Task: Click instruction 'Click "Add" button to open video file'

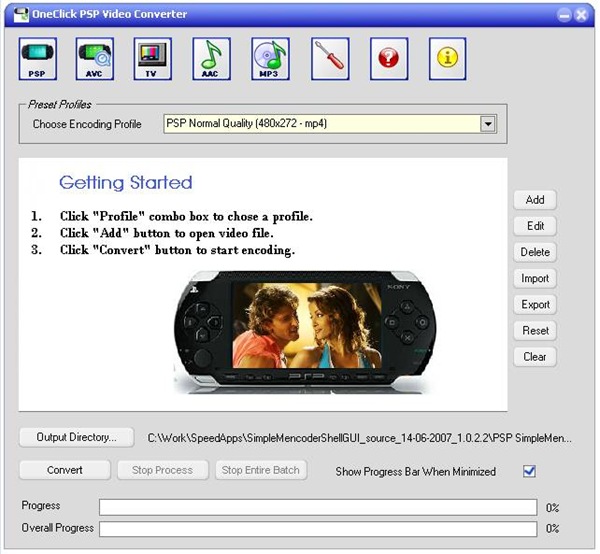Action: [x=167, y=233]
